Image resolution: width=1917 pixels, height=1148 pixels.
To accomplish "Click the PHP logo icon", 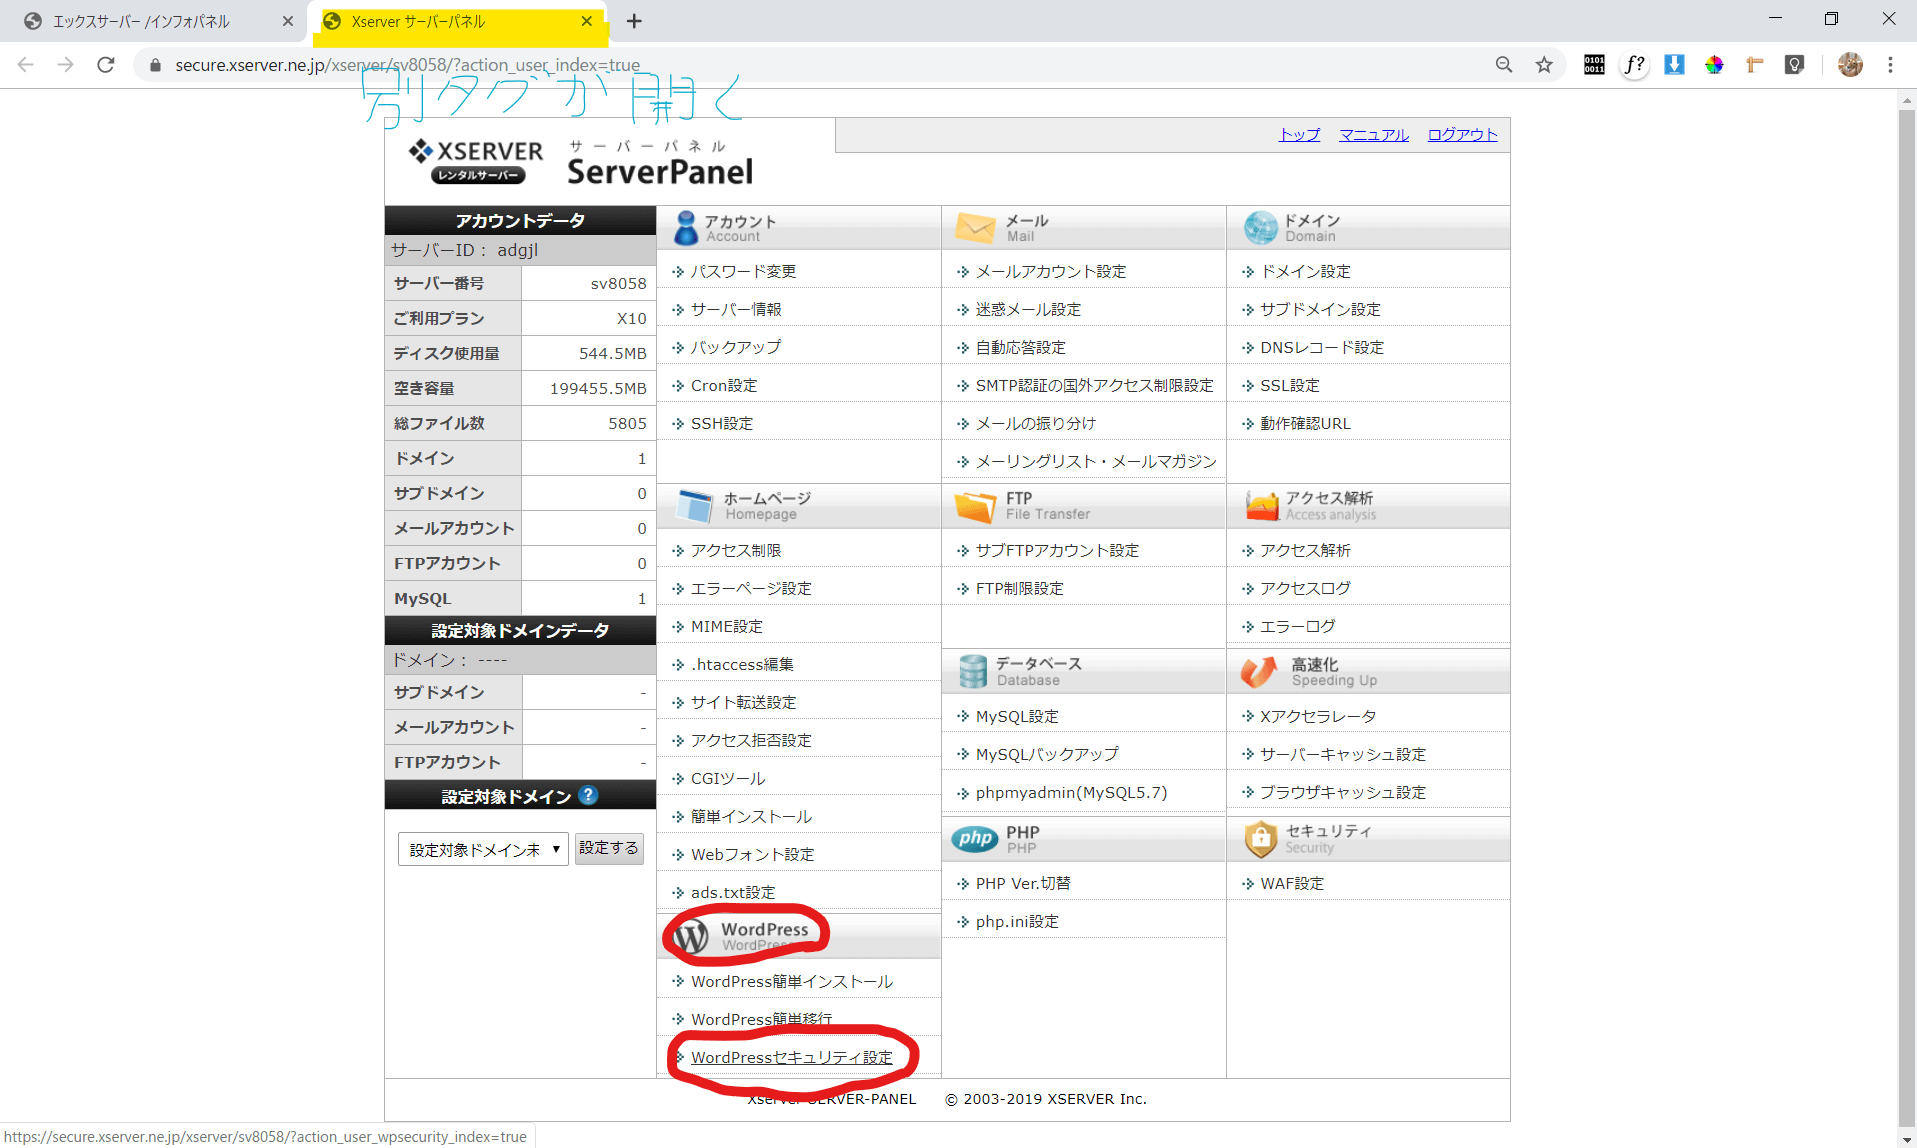I will [975, 839].
